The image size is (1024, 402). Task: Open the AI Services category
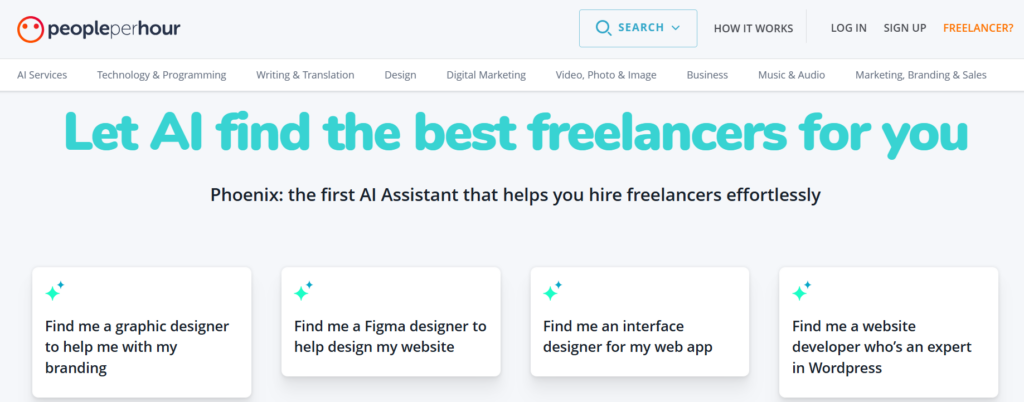click(42, 75)
